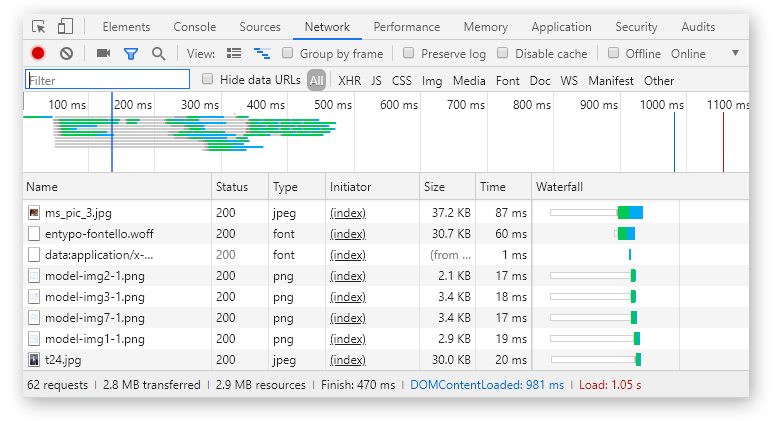Enable the Hide data URLs checkbox

coord(208,79)
